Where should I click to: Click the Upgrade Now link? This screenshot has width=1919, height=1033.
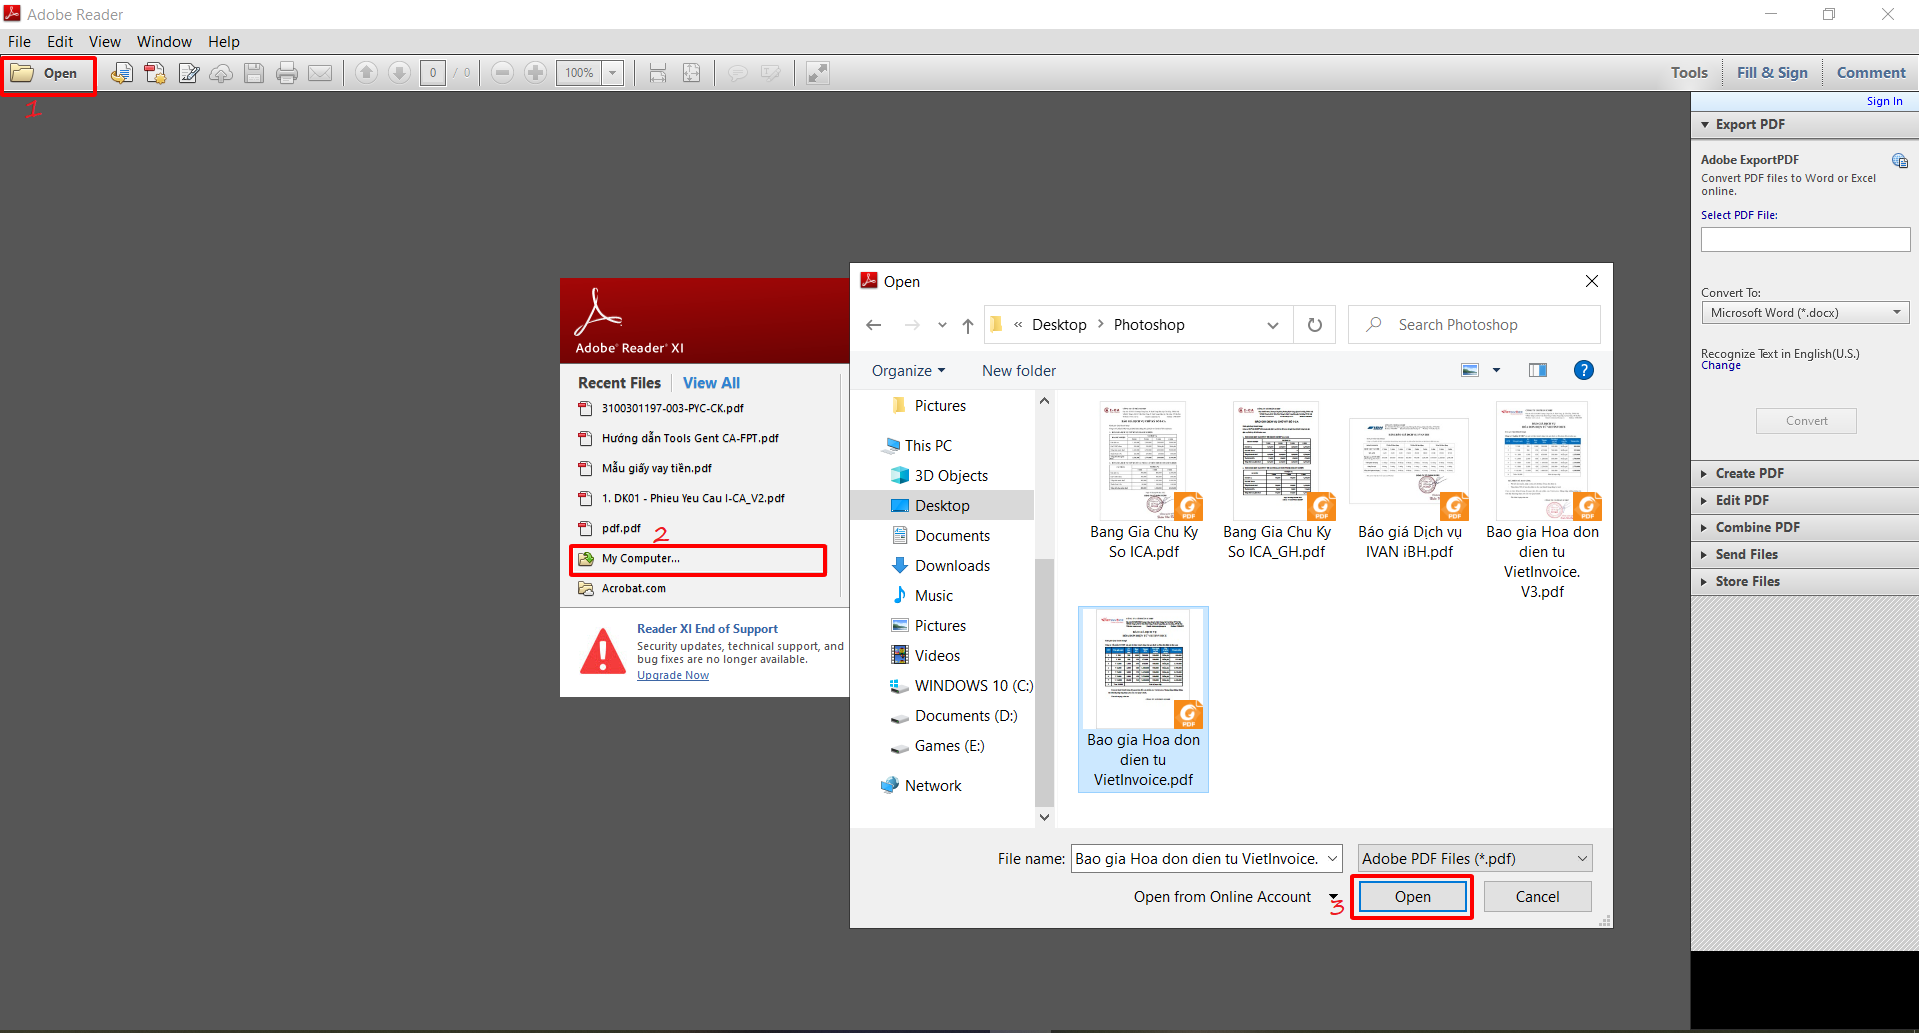coord(673,675)
